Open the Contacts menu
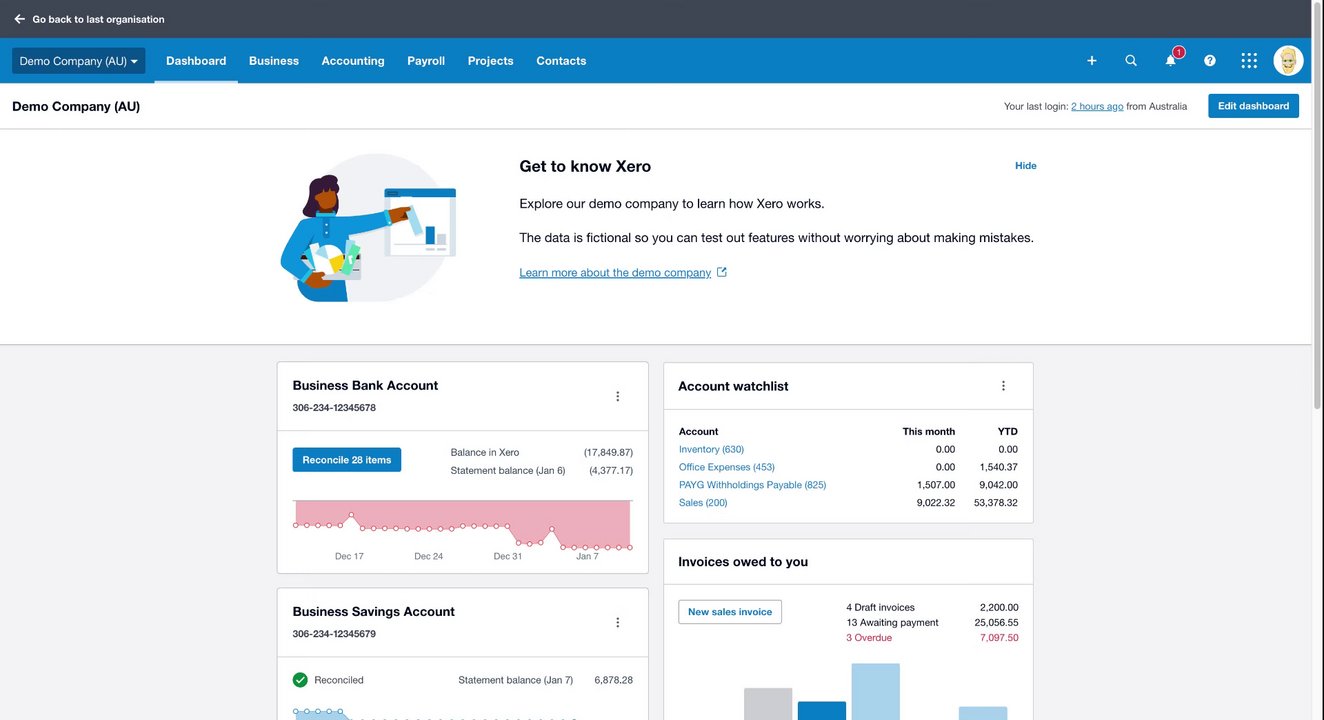1324x720 pixels. point(561,61)
